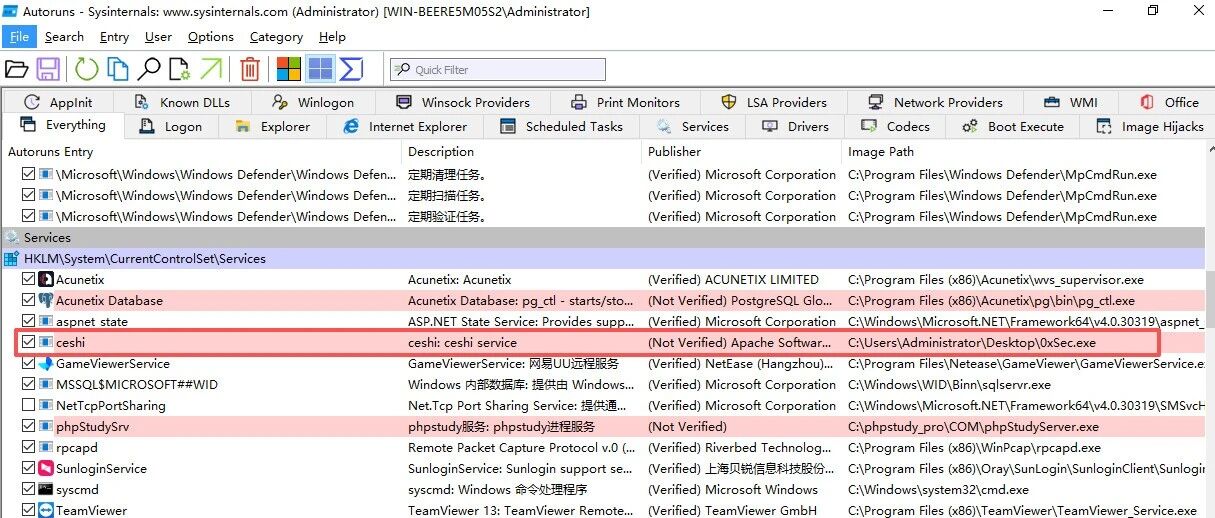Switch to the Scheduled Tasks tab
1215x518 pixels.
pyautogui.click(x=561, y=127)
